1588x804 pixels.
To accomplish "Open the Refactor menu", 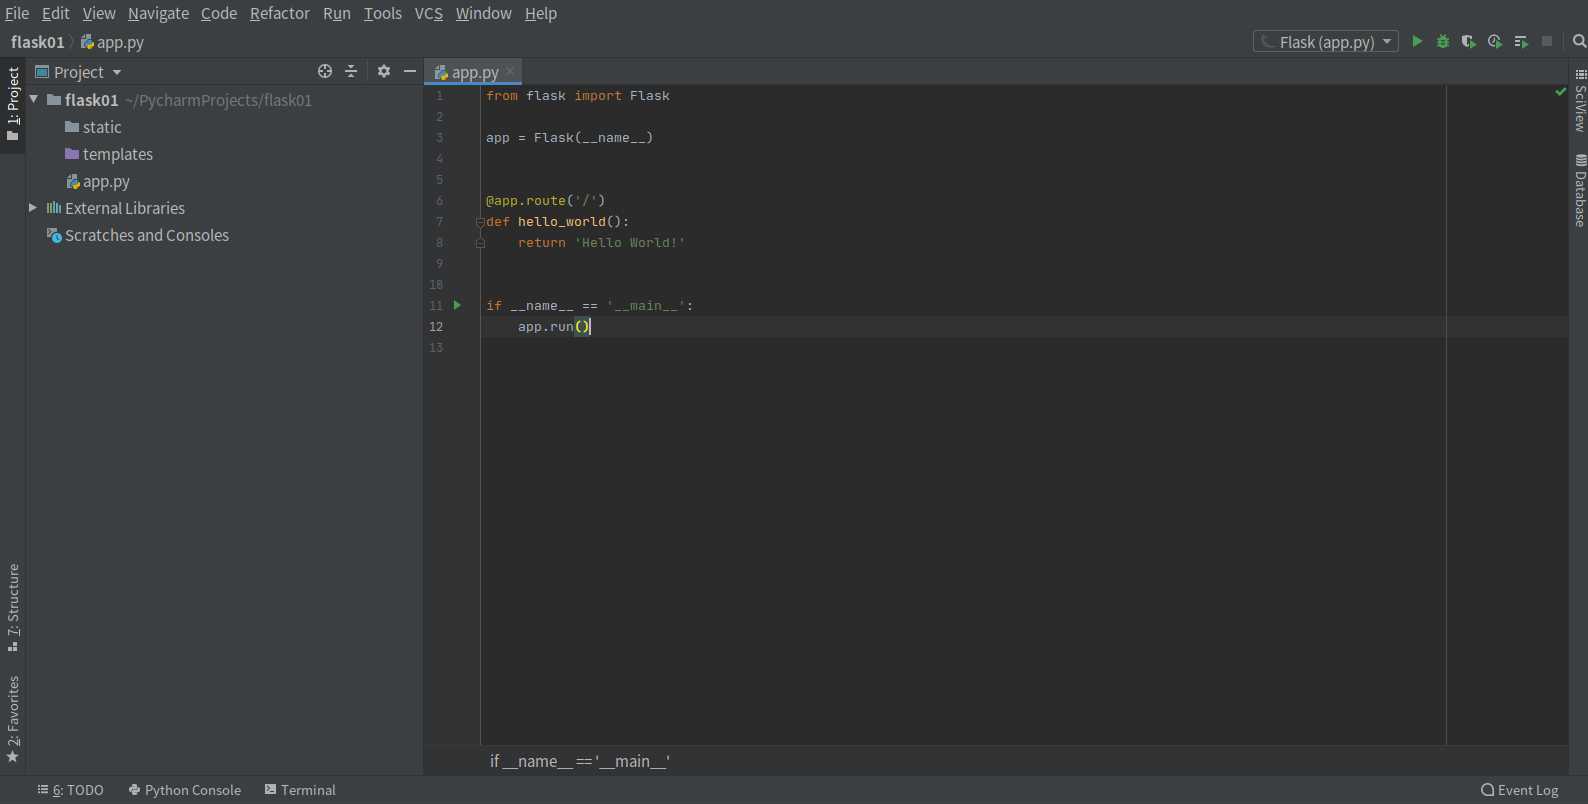I will pos(280,13).
